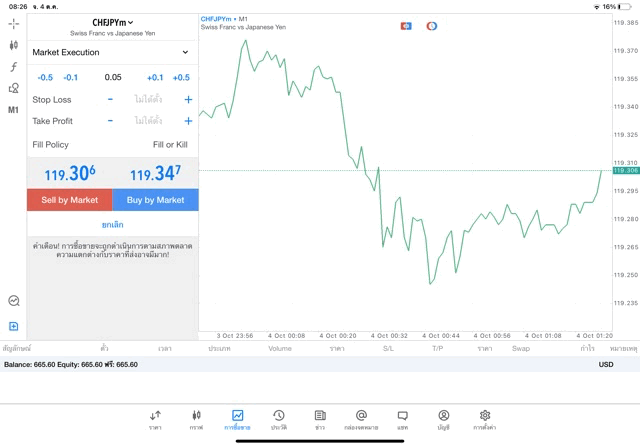
Task: Open the News (ข่าว) tab icon
Action: 320,419
